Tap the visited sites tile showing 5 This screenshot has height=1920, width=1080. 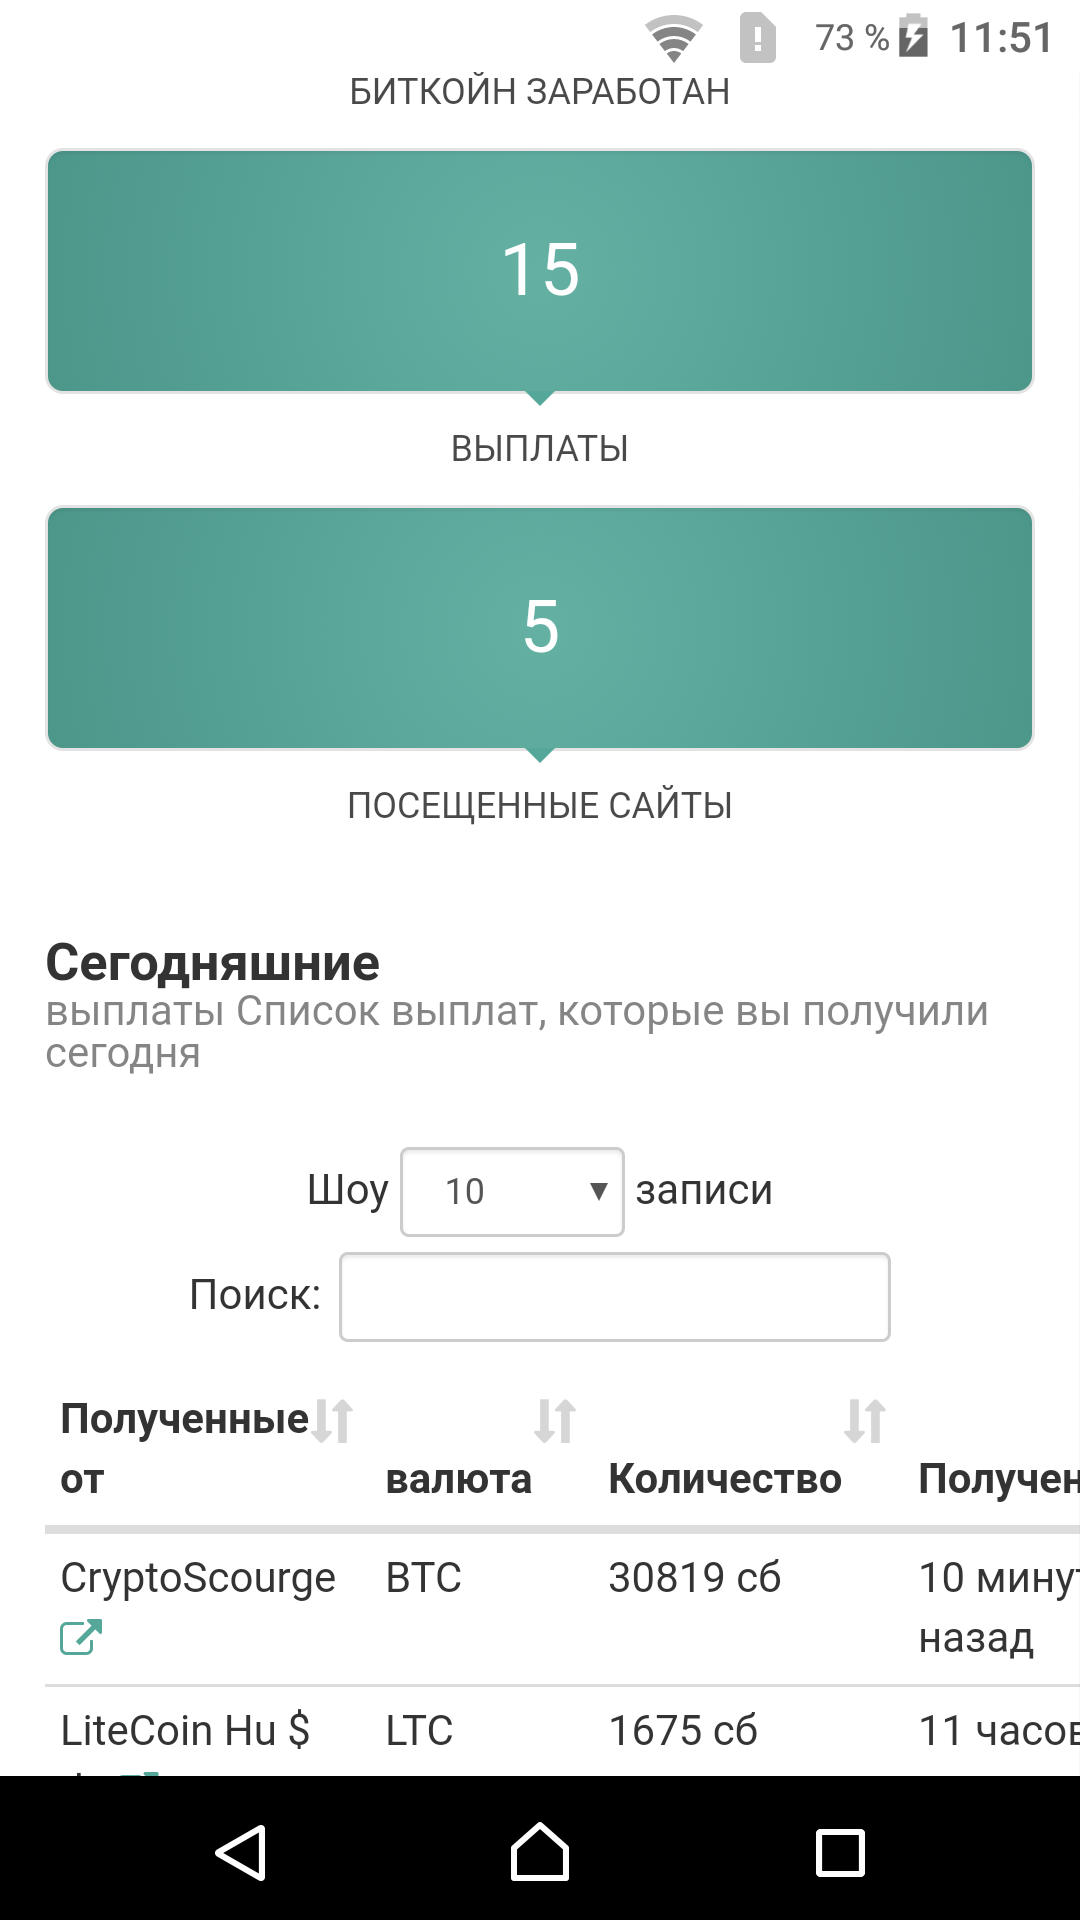click(x=540, y=628)
